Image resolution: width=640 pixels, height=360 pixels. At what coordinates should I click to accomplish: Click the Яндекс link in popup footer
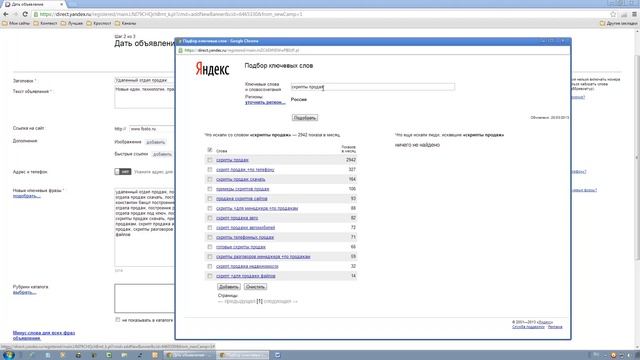pyautogui.click(x=545, y=322)
